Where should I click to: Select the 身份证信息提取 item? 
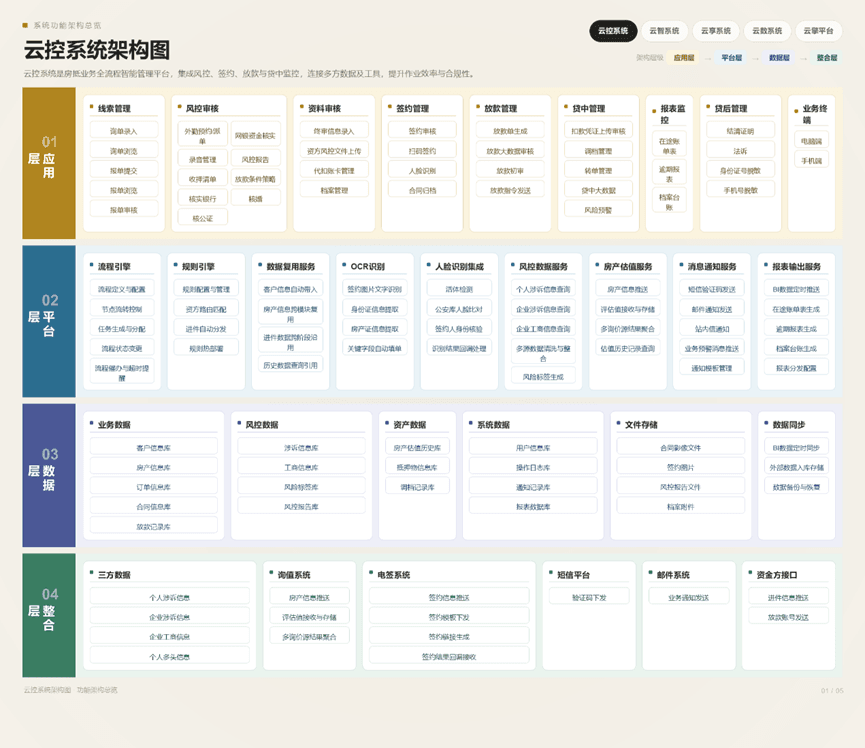(x=375, y=309)
